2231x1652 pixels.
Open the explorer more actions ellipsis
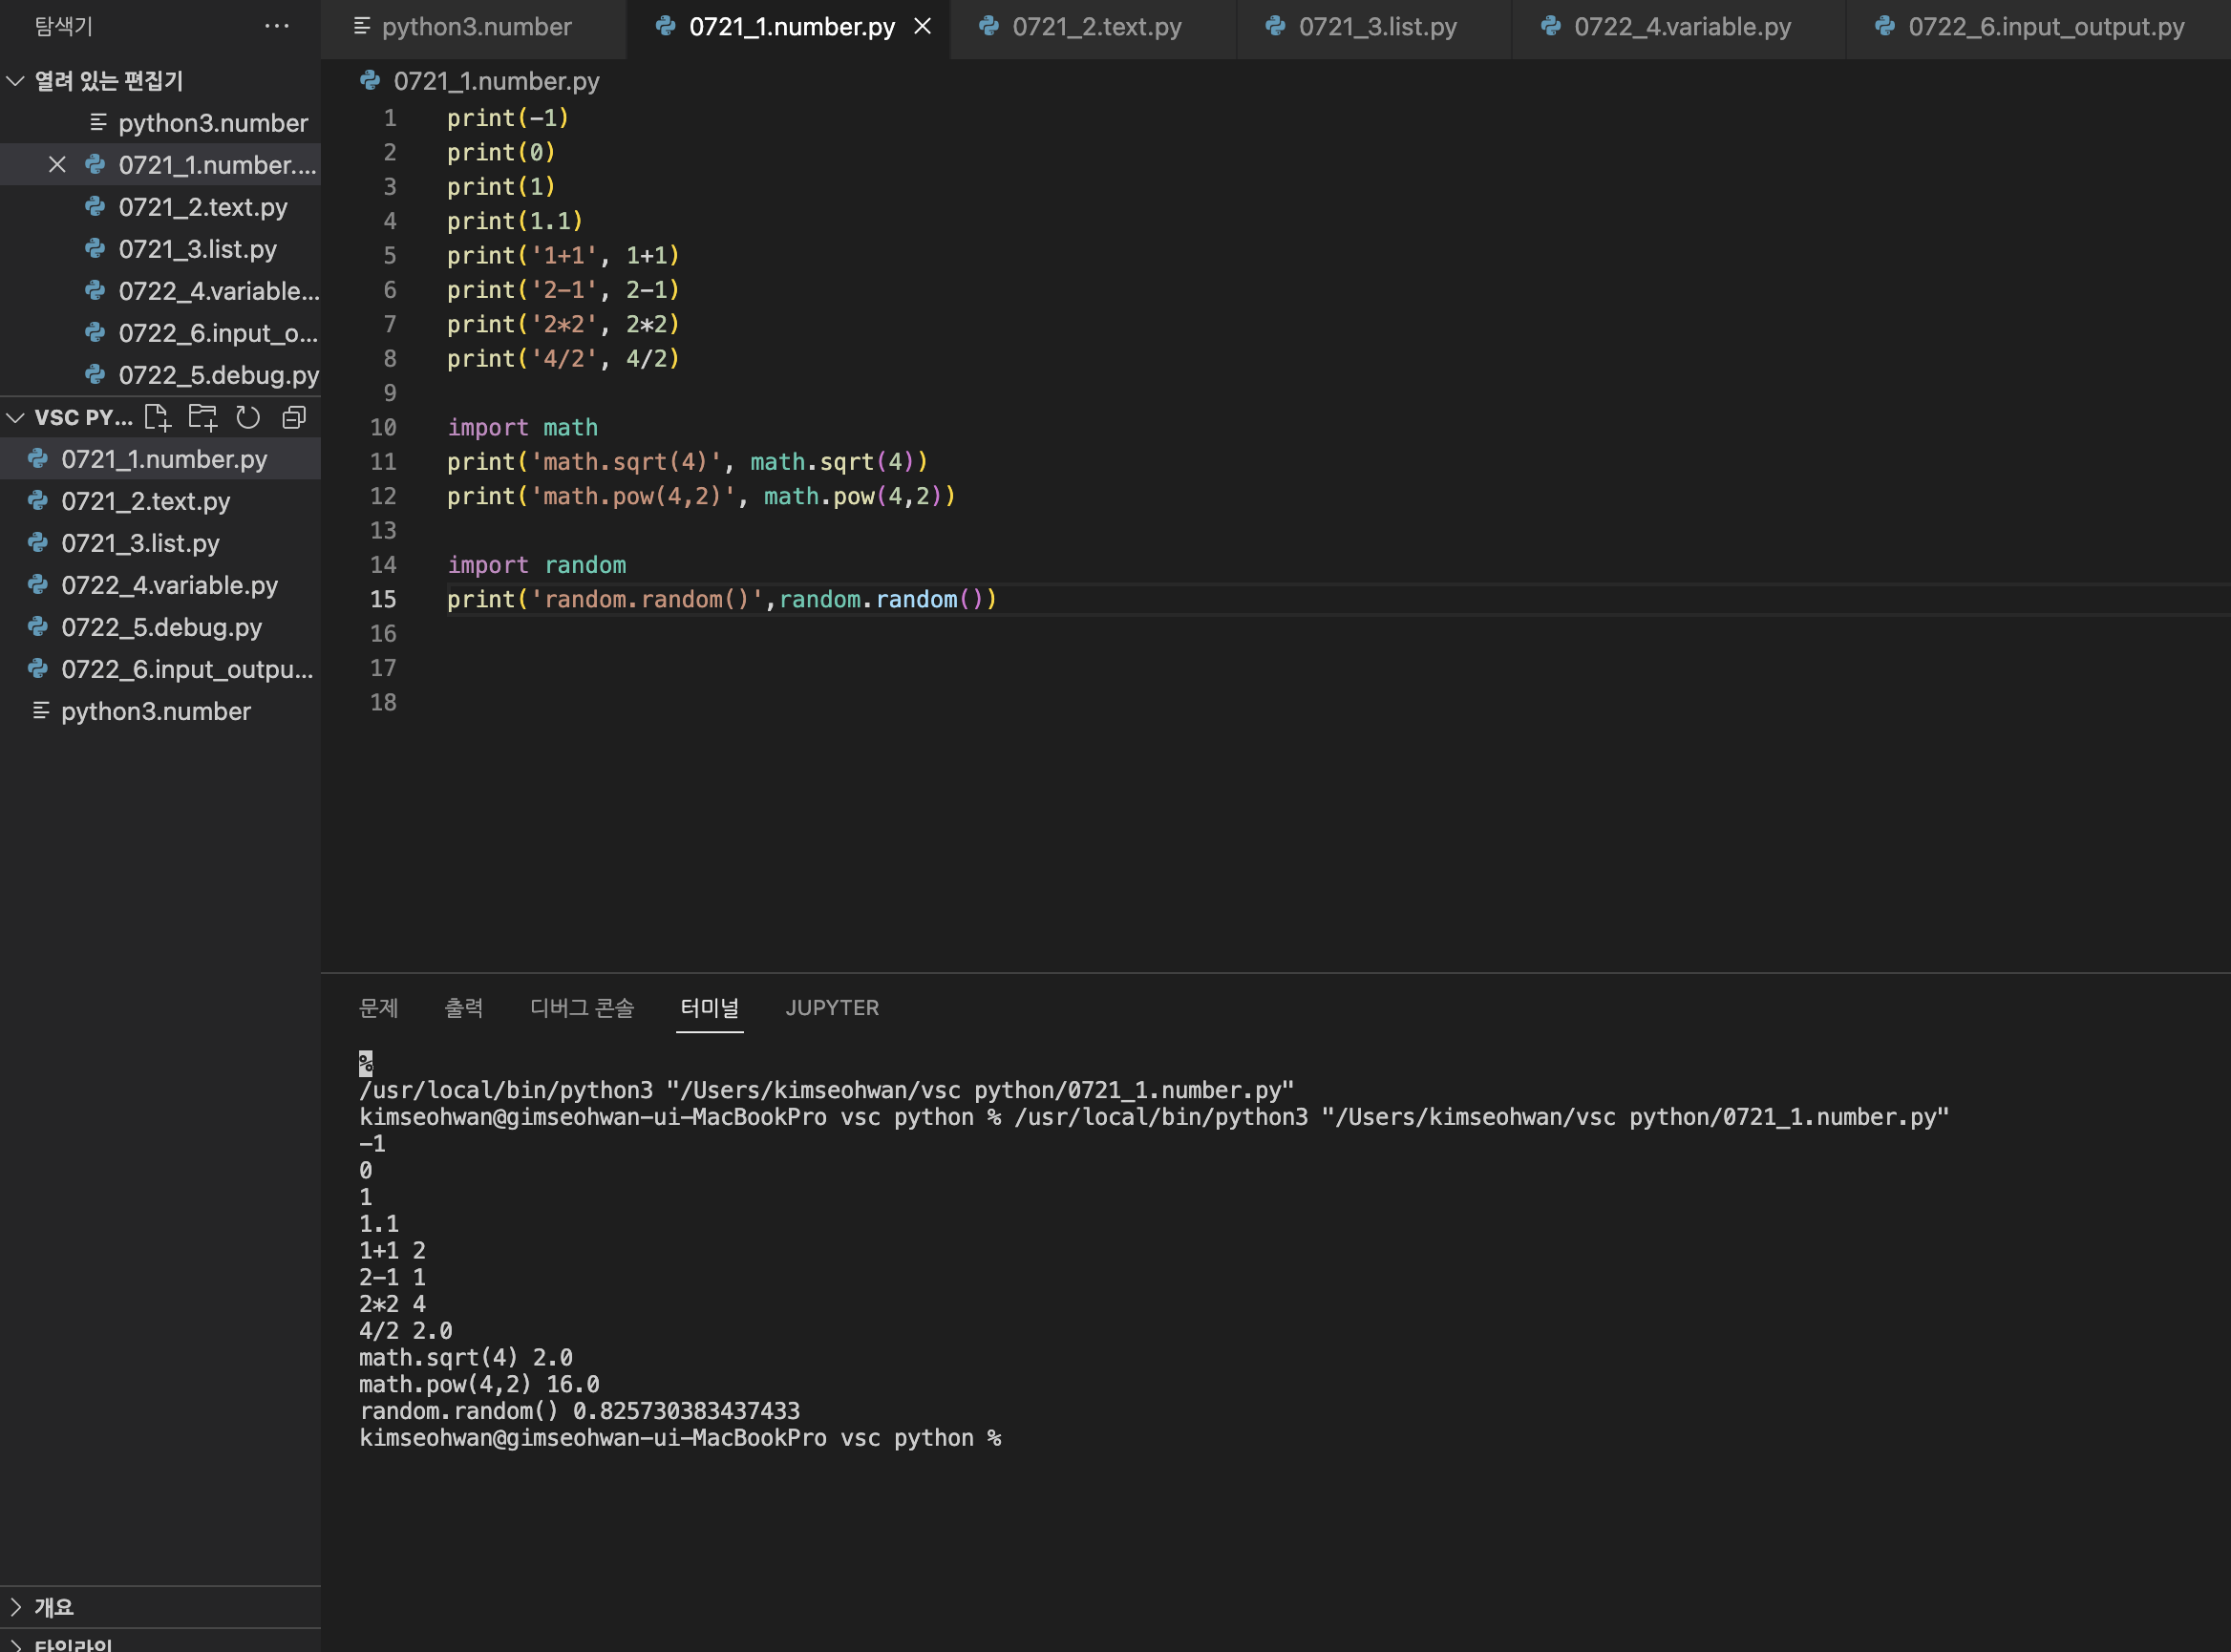point(277,26)
